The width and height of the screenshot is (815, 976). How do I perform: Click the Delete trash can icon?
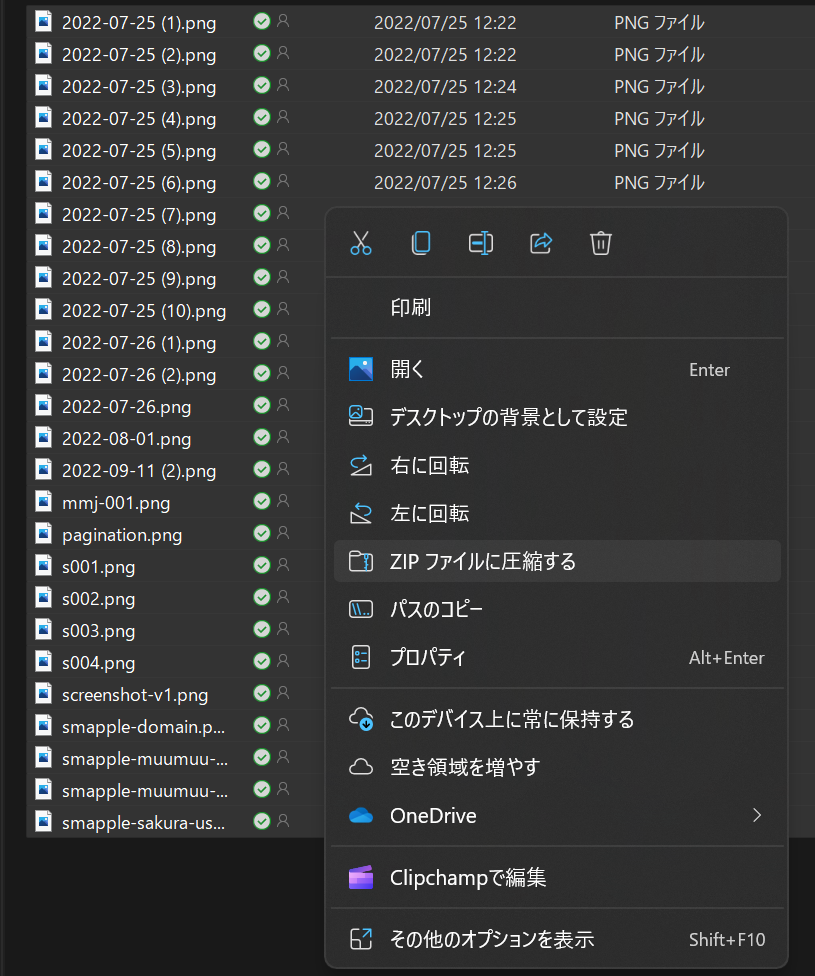(x=601, y=243)
